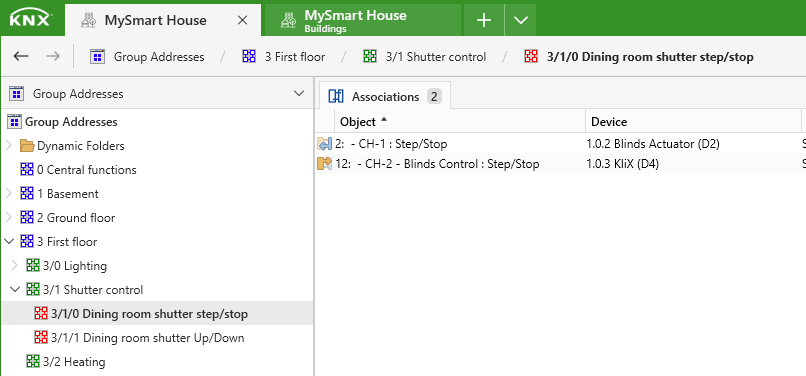Navigate to 3/1 Shutter control breadcrumb
The image size is (806, 376).
(436, 57)
